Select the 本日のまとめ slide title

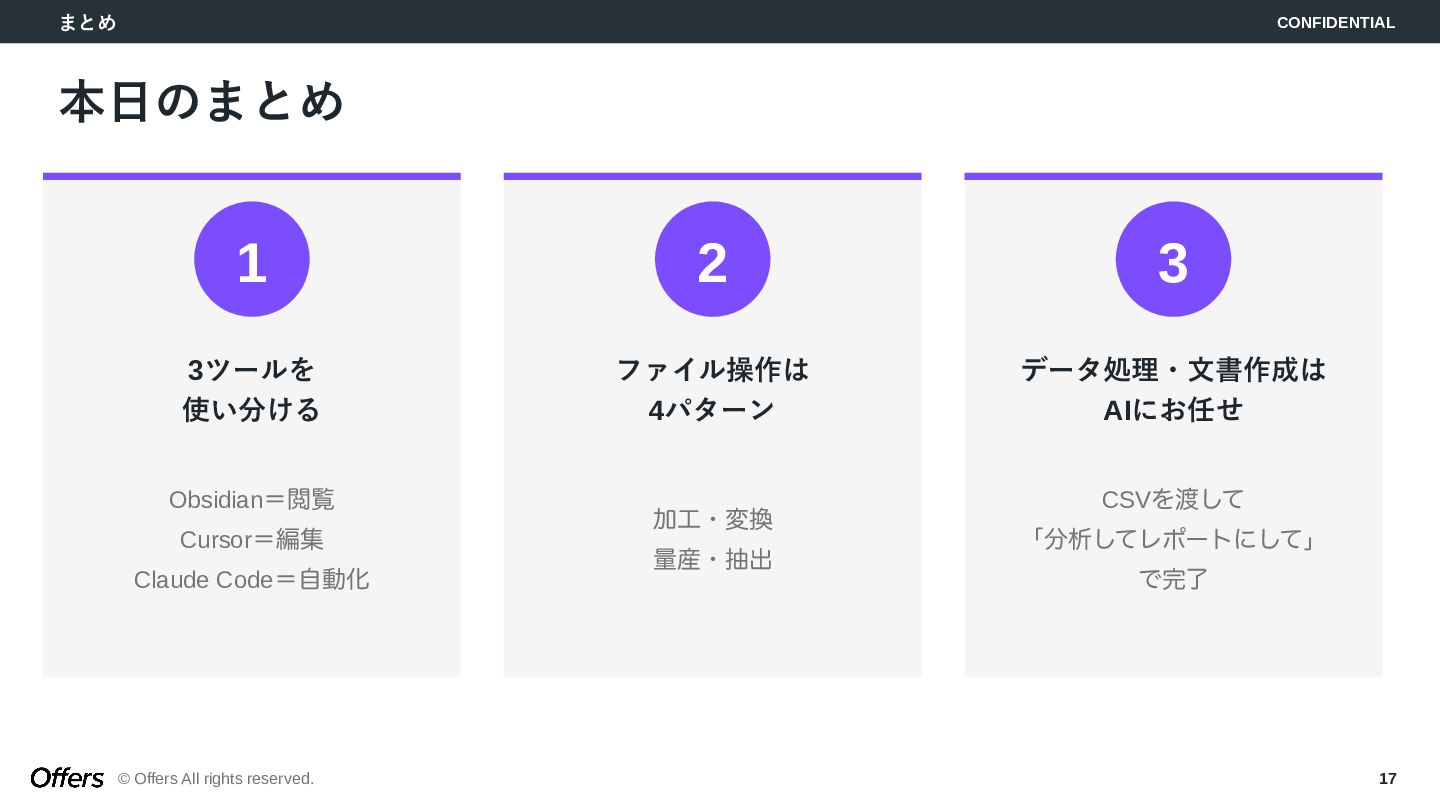[x=202, y=102]
